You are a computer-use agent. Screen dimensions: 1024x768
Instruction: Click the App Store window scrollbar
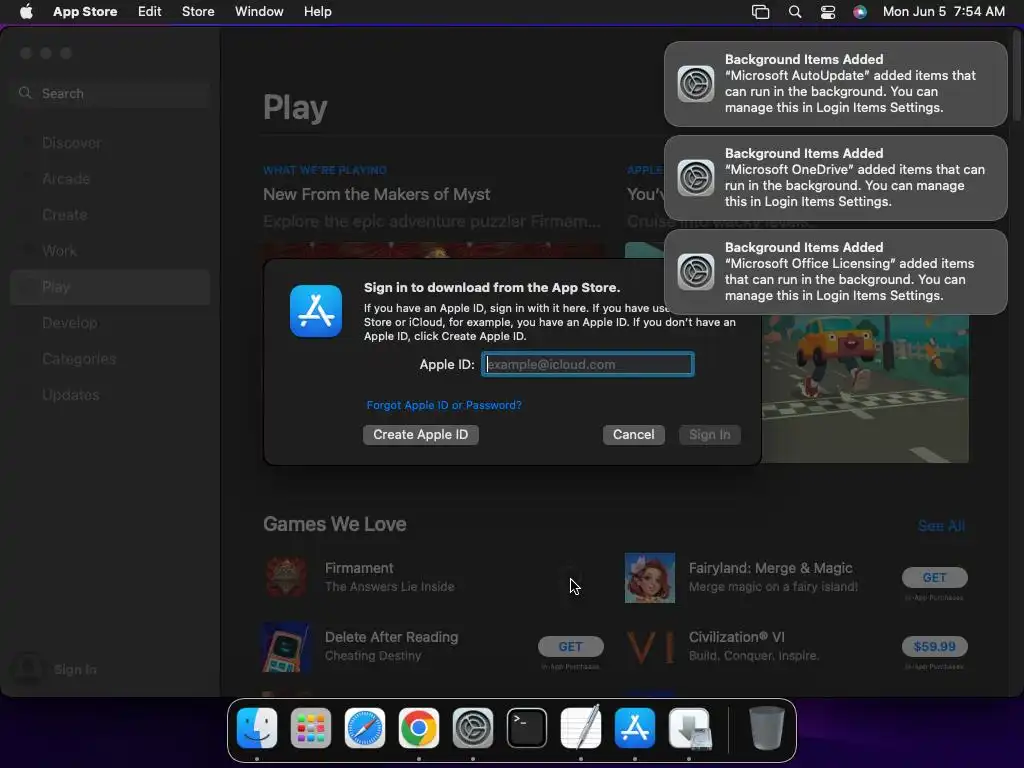click(1017, 78)
